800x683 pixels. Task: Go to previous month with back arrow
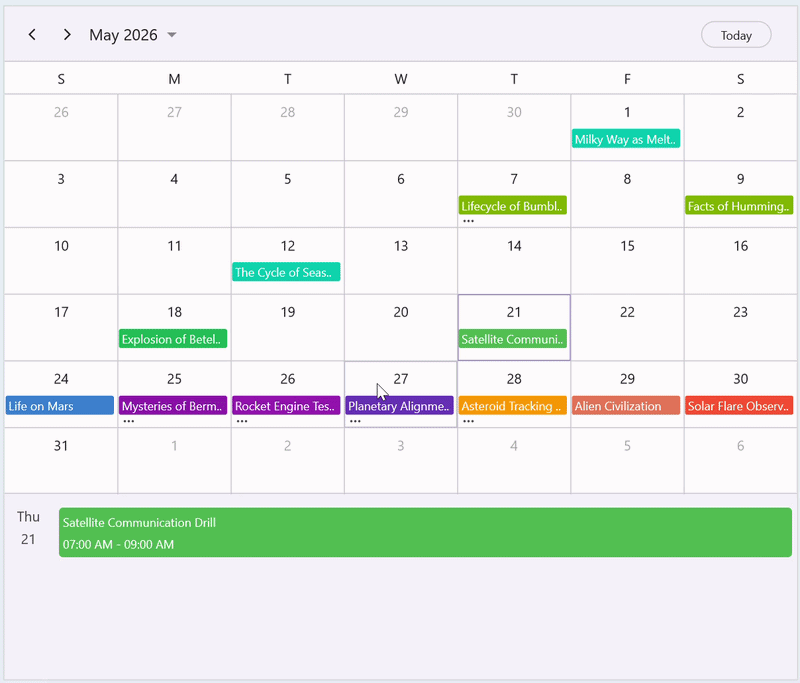point(32,35)
